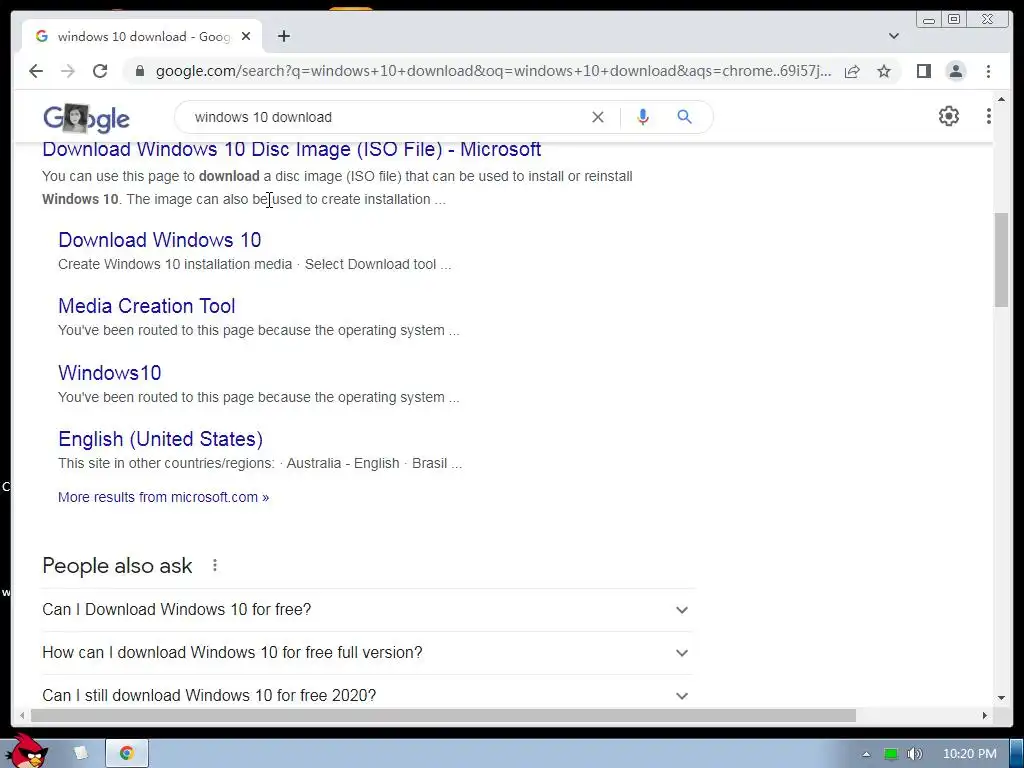The width and height of the screenshot is (1024, 768).
Task: Click the URL address bar
Action: (x=493, y=71)
